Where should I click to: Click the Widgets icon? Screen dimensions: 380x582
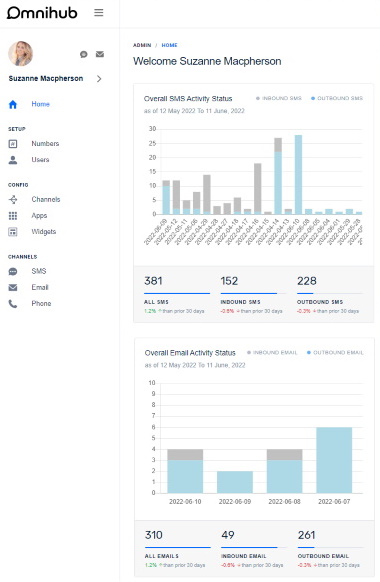13,232
